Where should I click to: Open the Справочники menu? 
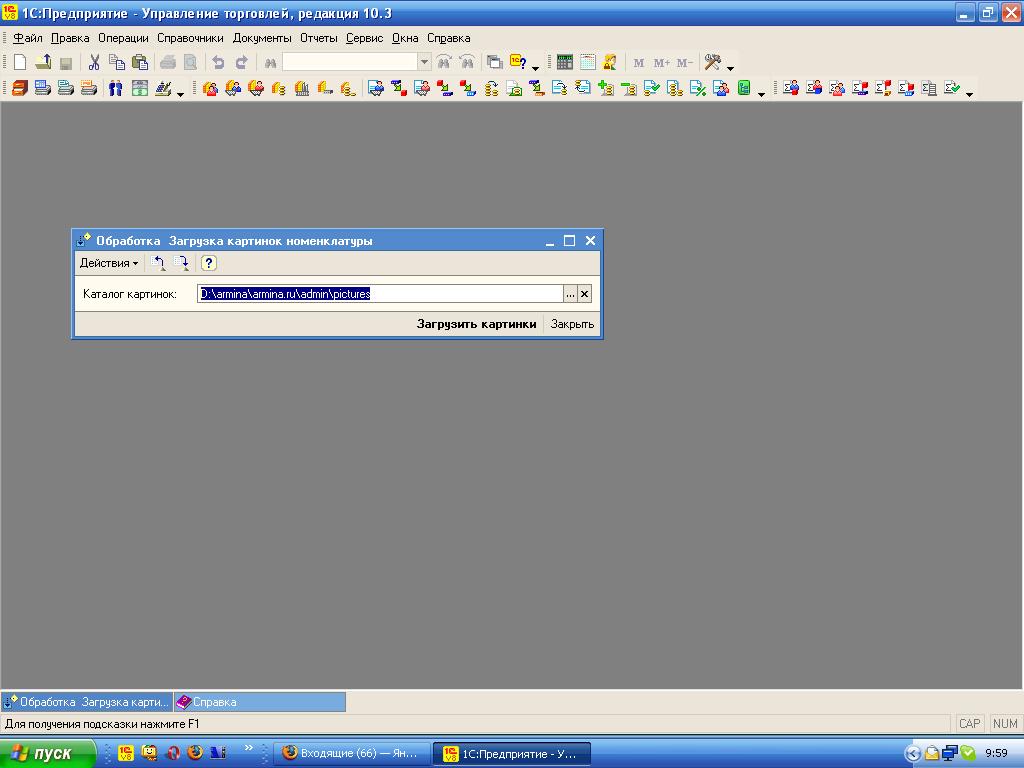click(190, 38)
